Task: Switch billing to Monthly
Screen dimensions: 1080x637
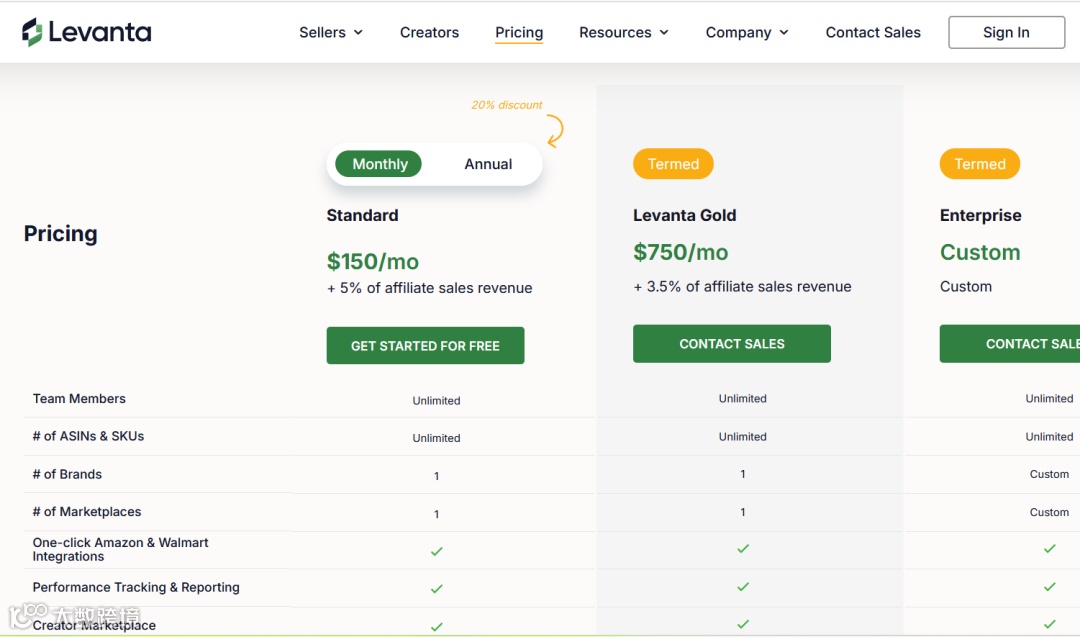Action: coord(380,164)
